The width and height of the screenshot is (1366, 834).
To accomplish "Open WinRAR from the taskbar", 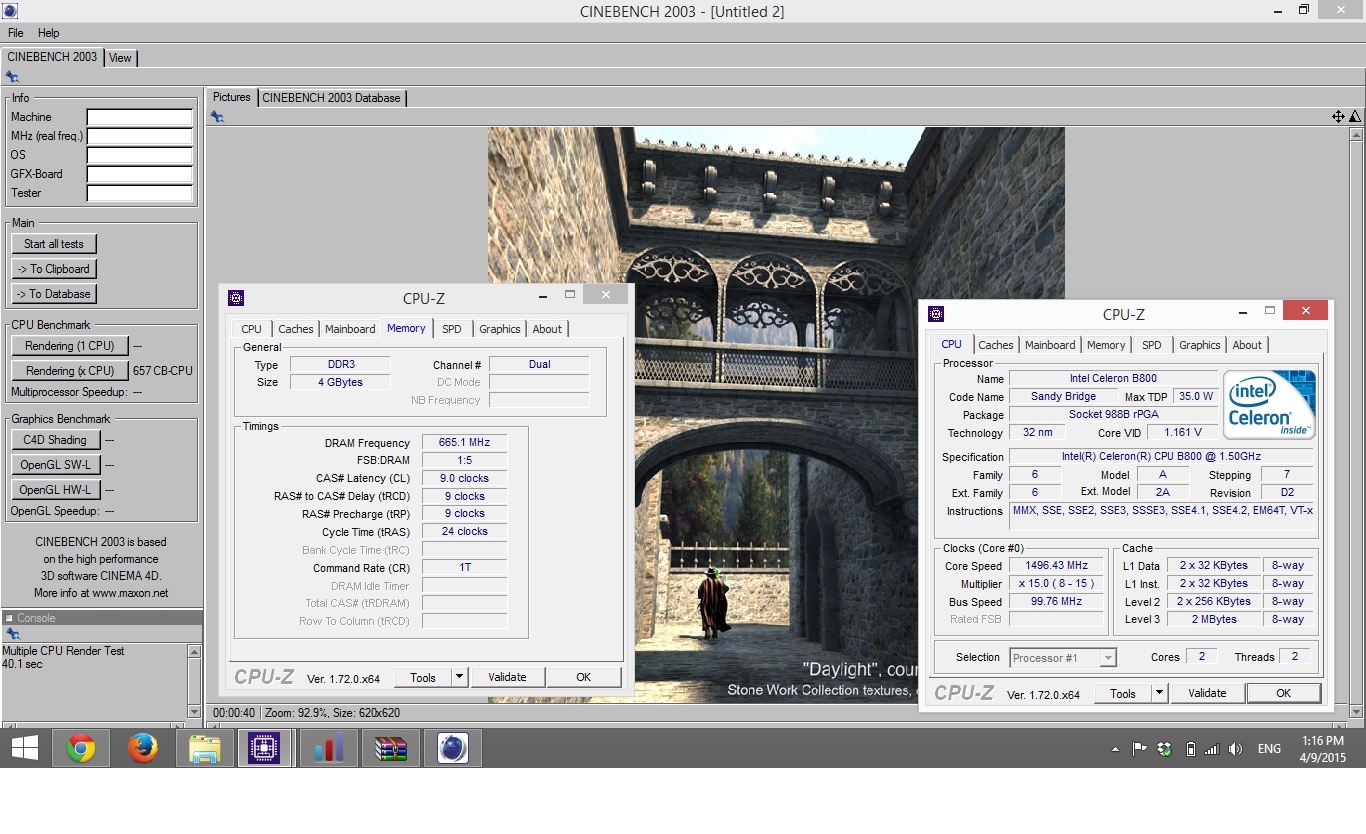I will tap(390, 748).
